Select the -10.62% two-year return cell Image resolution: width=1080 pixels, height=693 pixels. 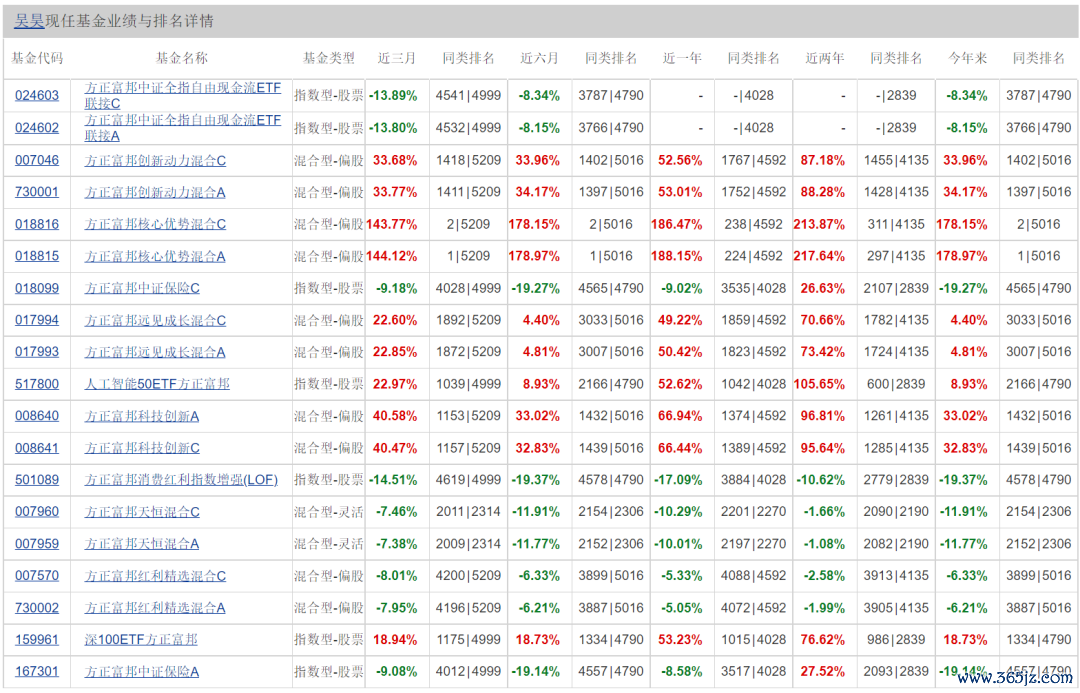click(821, 480)
